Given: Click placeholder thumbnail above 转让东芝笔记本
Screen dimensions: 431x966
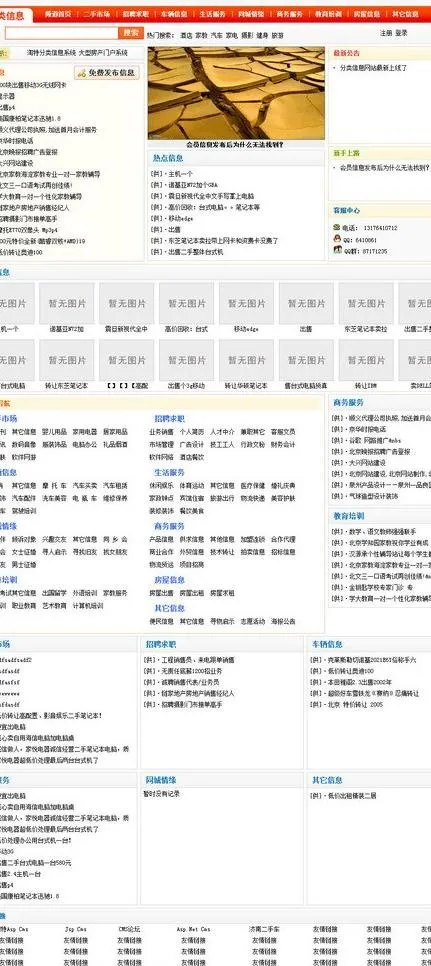Looking at the screenshot, I should (x=66, y=360).
